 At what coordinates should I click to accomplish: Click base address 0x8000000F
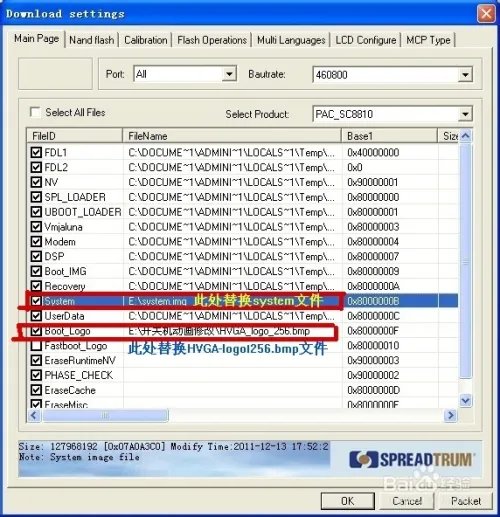tap(373, 331)
